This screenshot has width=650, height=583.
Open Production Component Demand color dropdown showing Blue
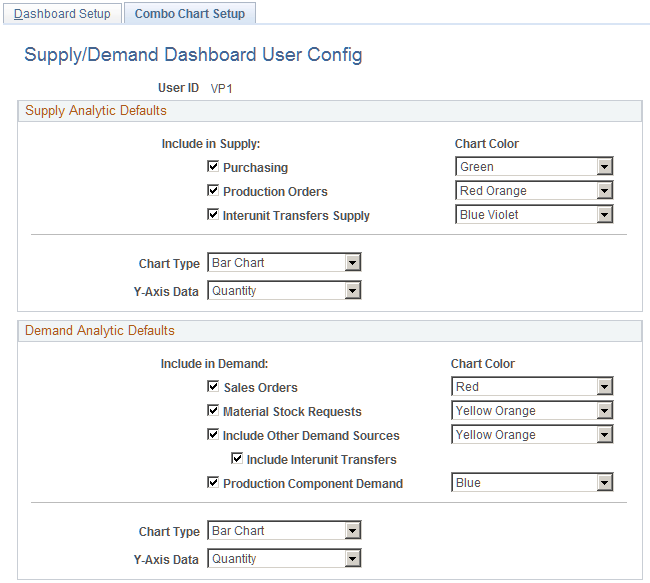(532, 483)
